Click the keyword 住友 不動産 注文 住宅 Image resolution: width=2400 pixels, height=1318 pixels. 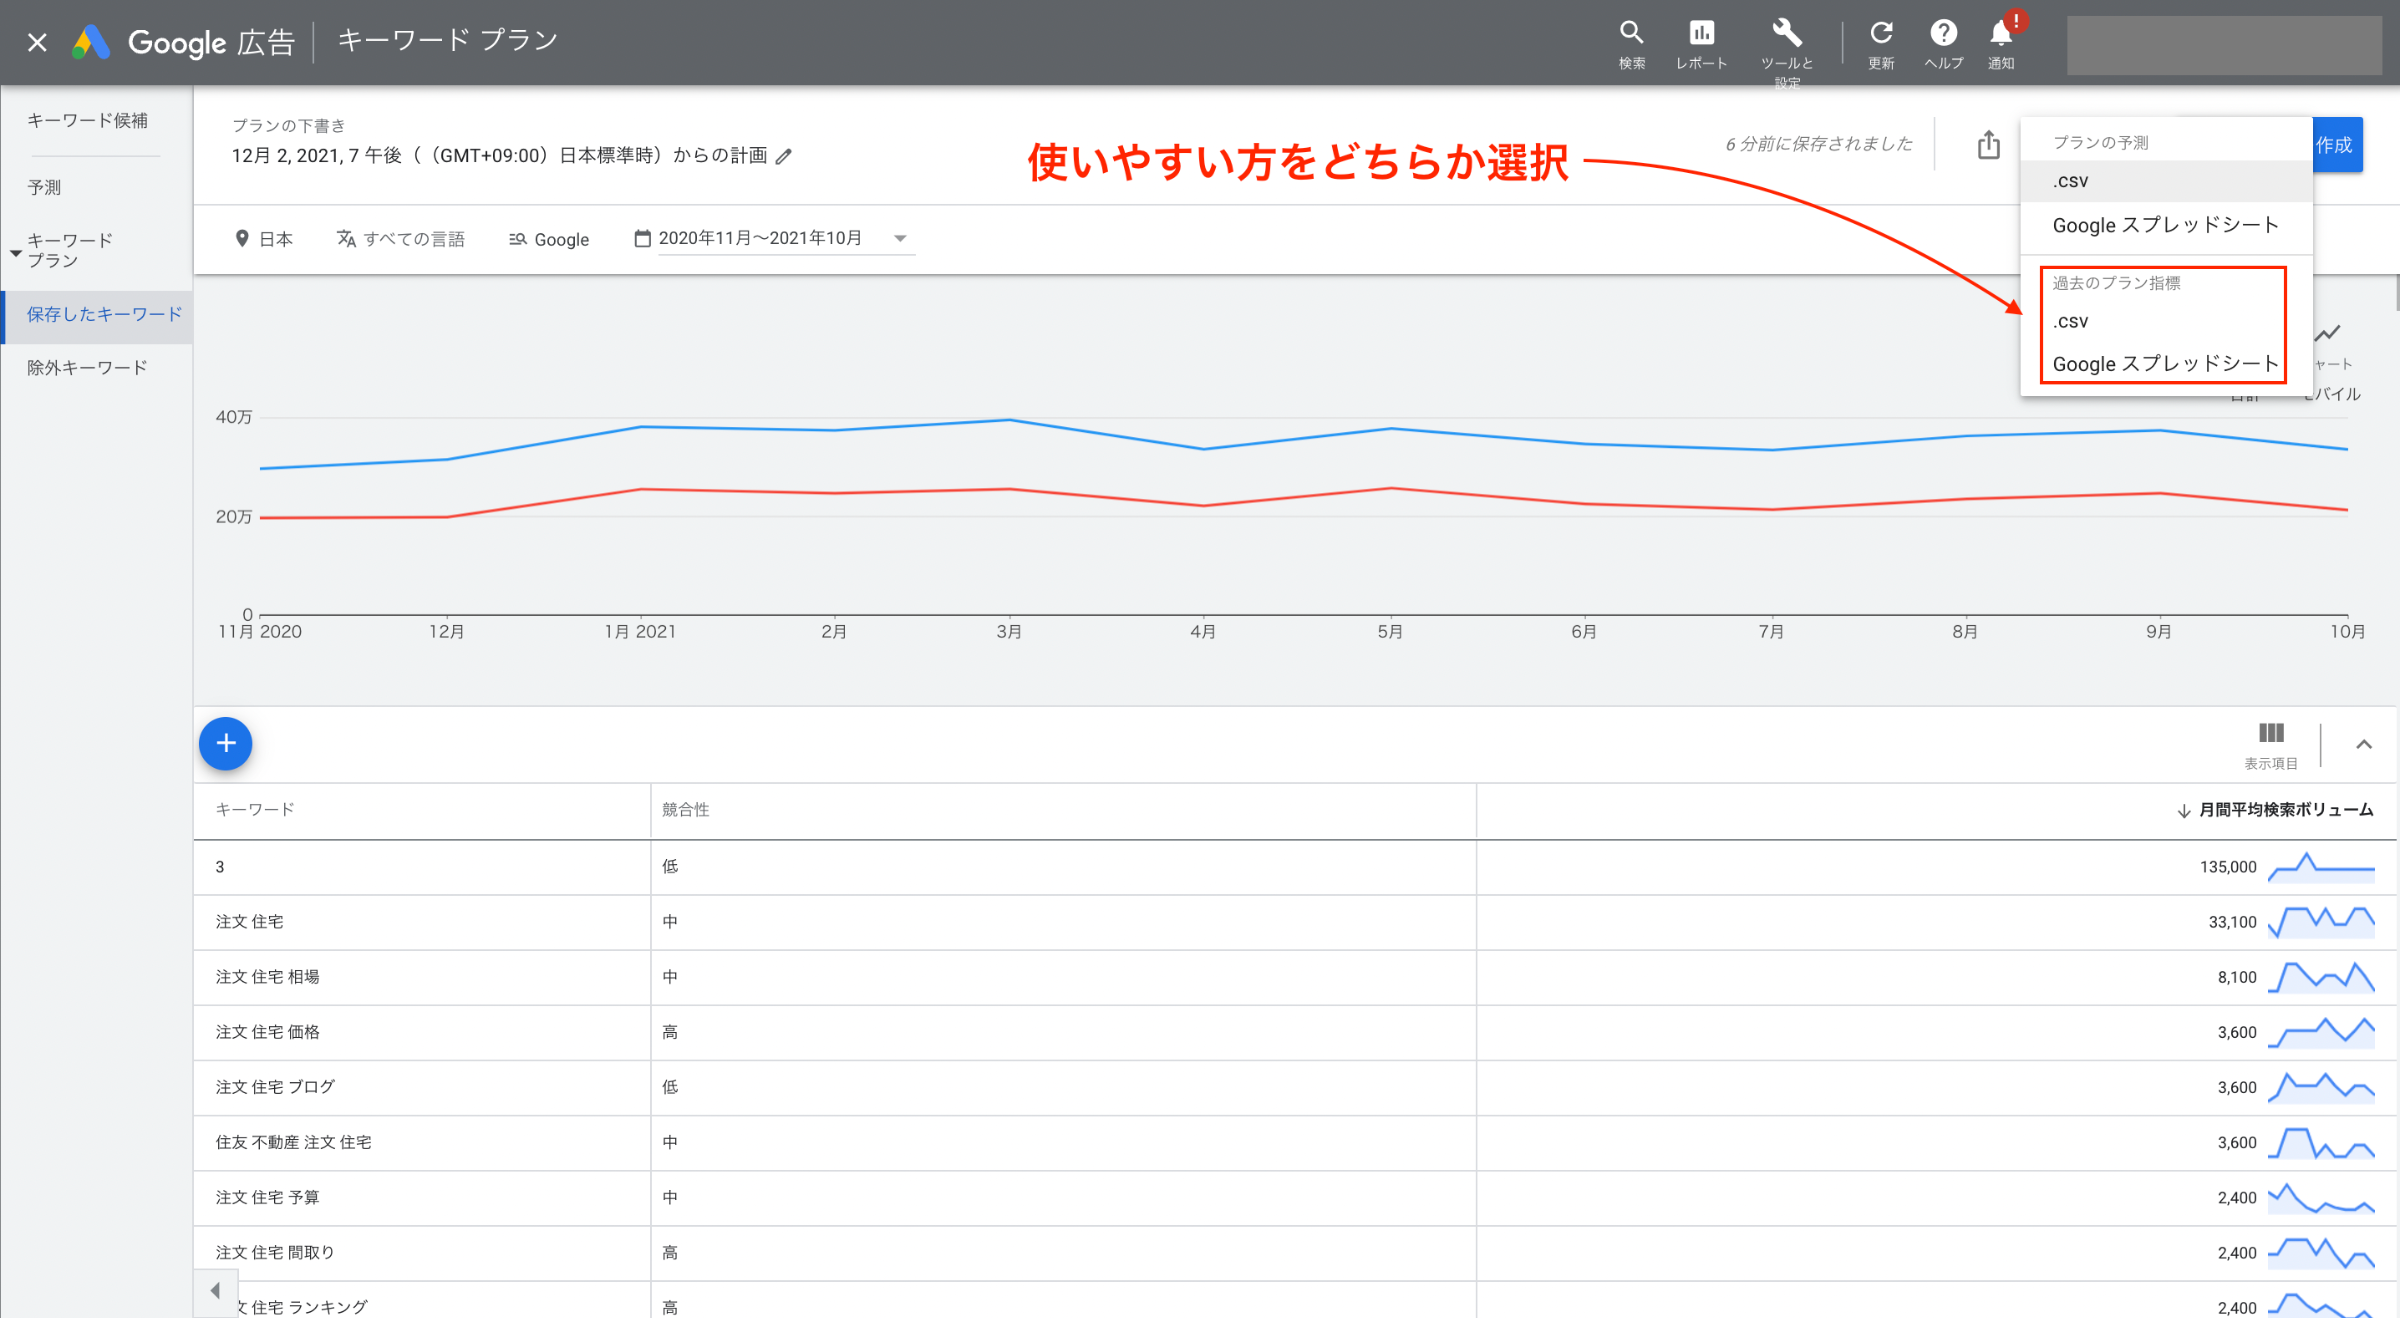click(x=294, y=1142)
